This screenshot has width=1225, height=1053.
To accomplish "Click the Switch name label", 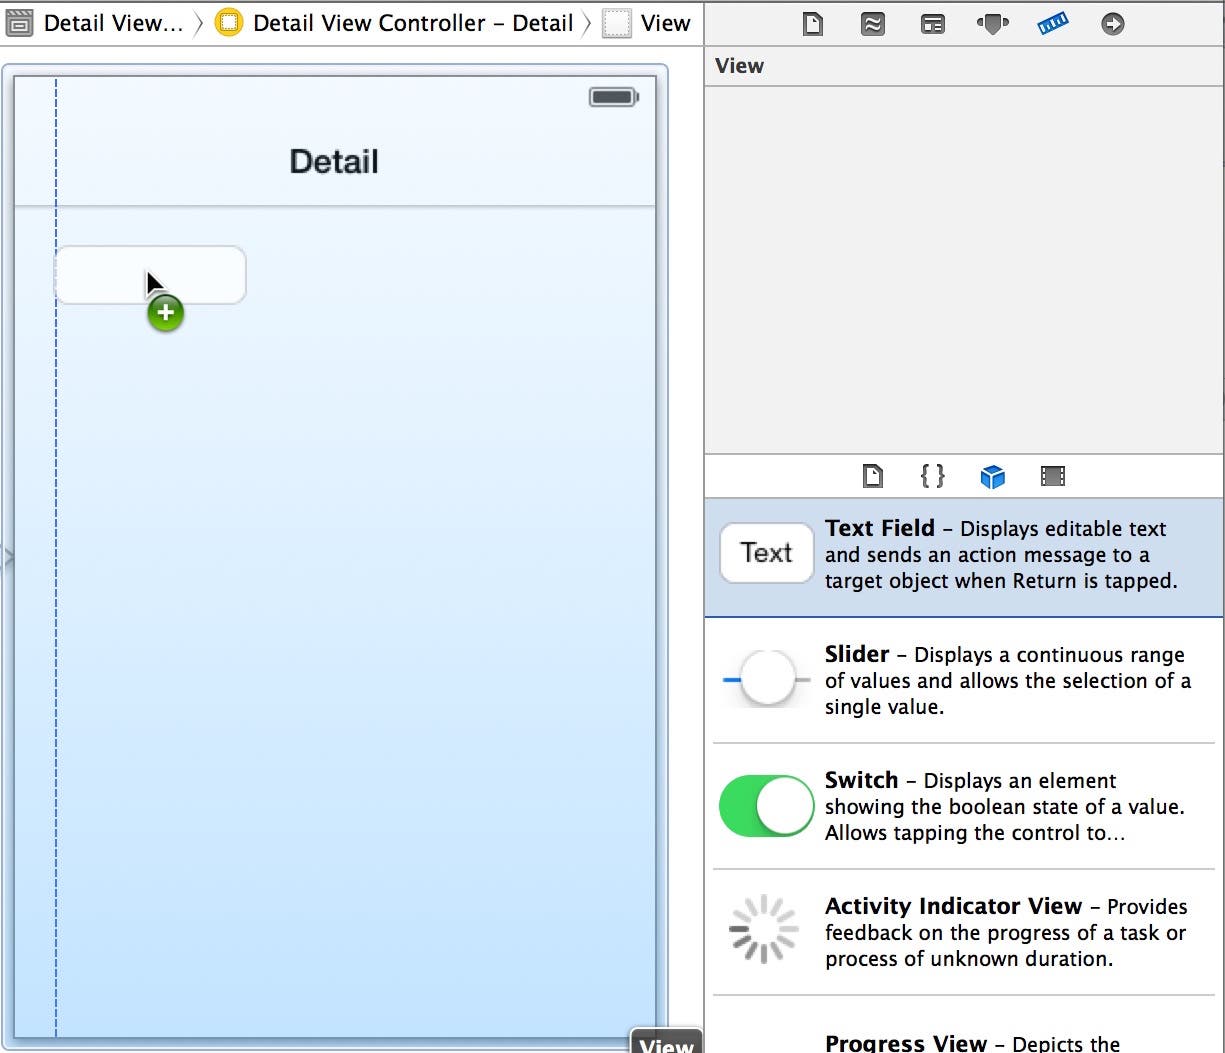I will (862, 780).
